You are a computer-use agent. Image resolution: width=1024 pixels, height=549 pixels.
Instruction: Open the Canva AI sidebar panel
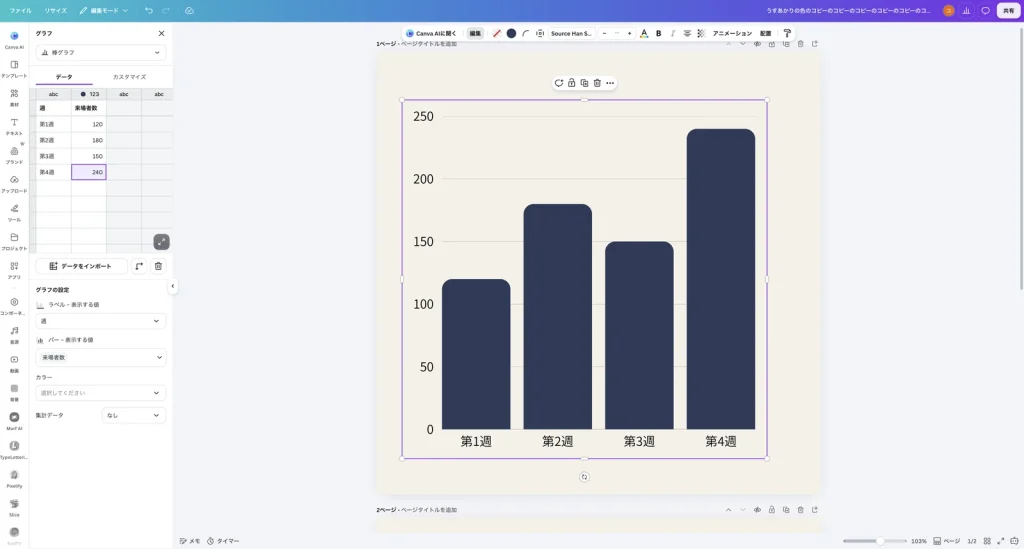coord(14,39)
